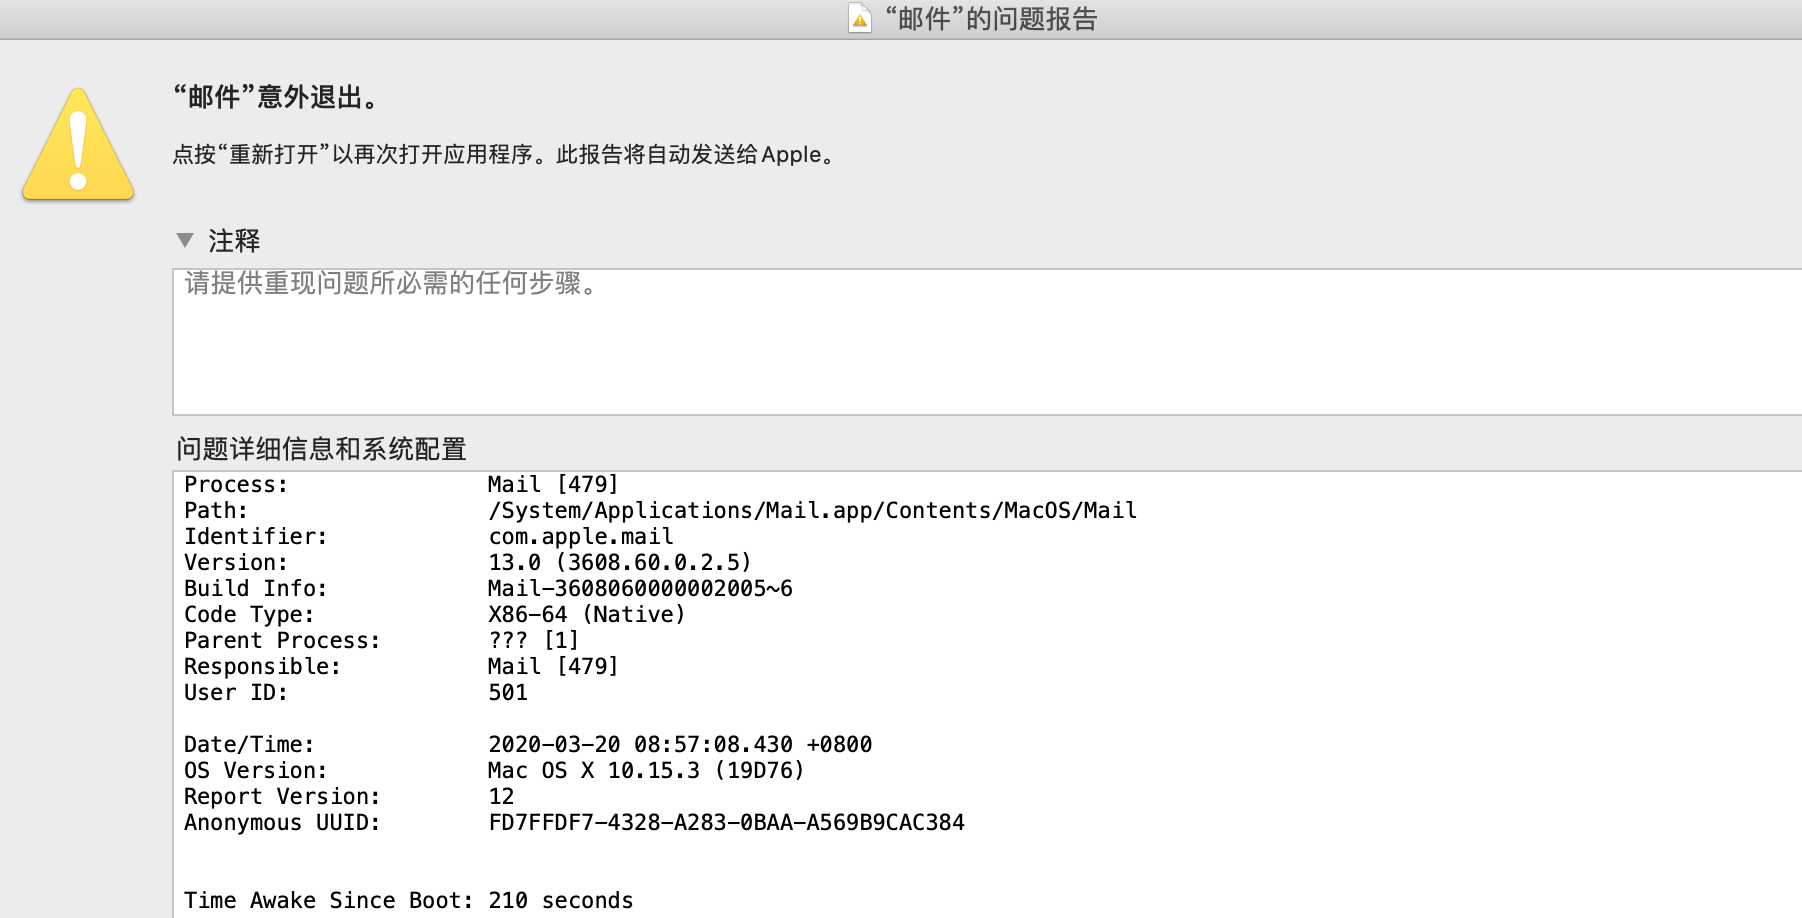Click the Time Awake Since Boot: label

pos(329,900)
